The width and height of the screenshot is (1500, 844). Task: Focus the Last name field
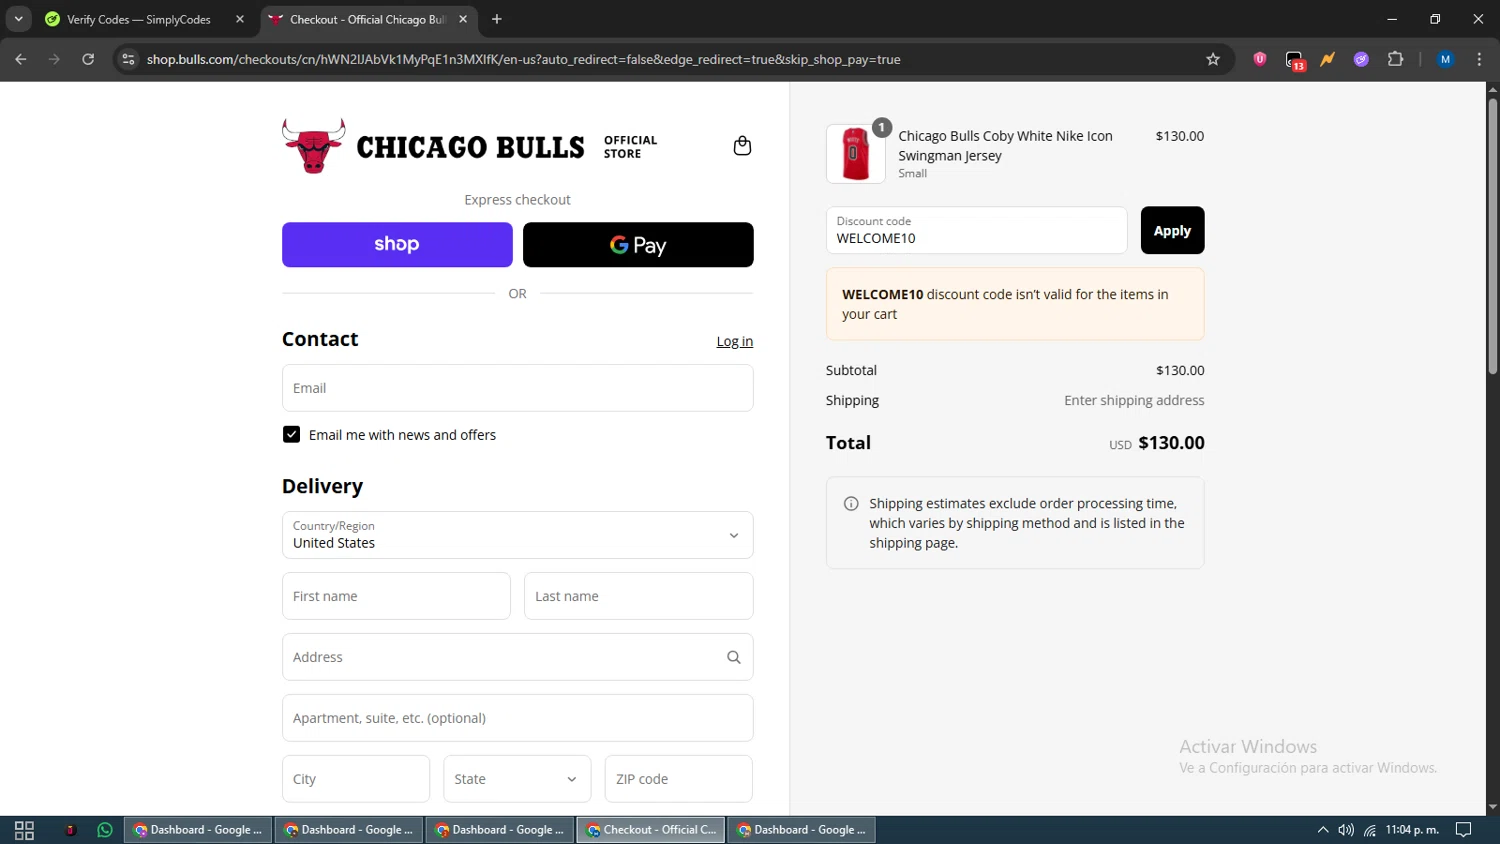tap(638, 596)
